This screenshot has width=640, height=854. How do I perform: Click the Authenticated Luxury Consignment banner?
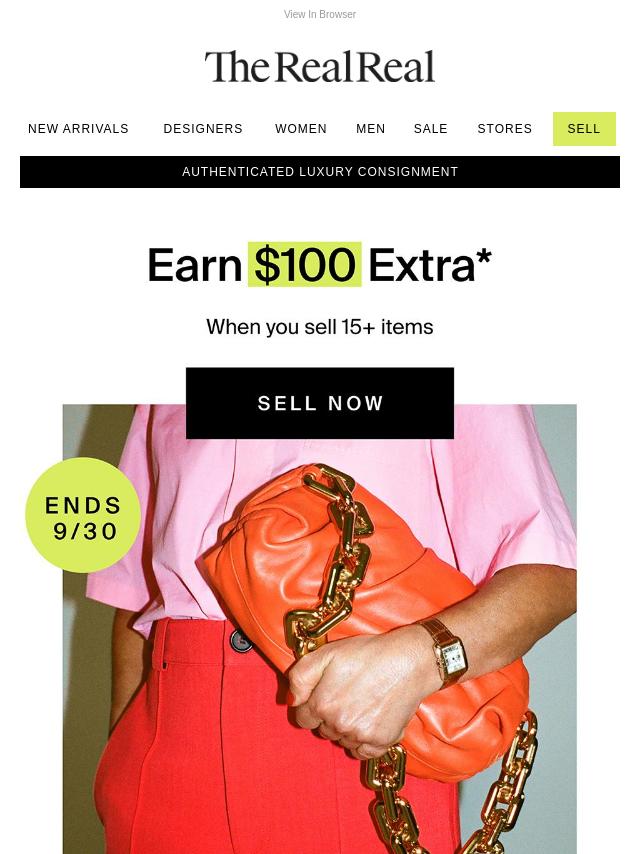click(x=320, y=172)
